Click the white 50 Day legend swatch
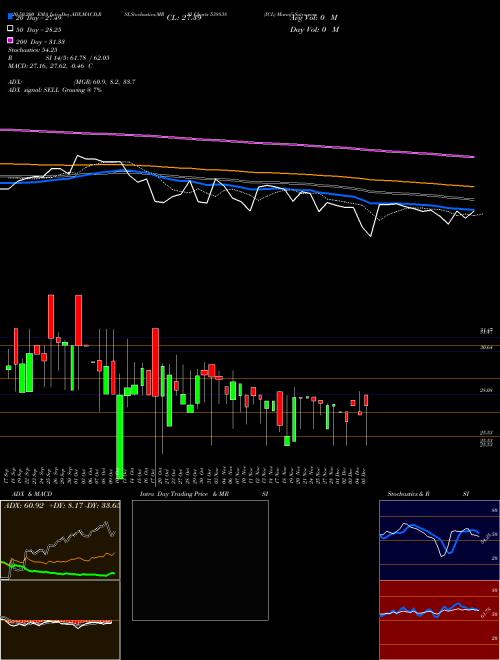Image resolution: width=500 pixels, height=660 pixels. point(11,29)
